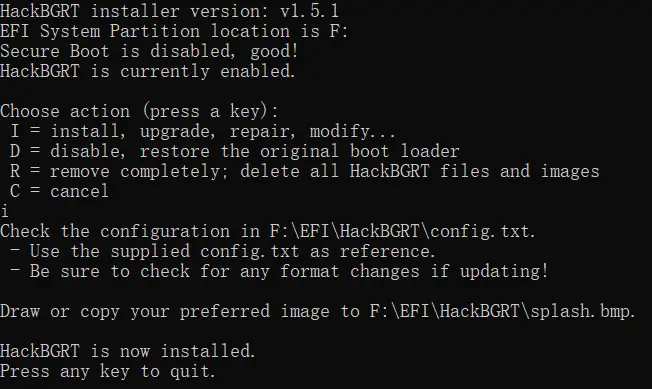Click the EFI System Partition location text
Screen dimensions: 652x389
[x=174, y=32]
